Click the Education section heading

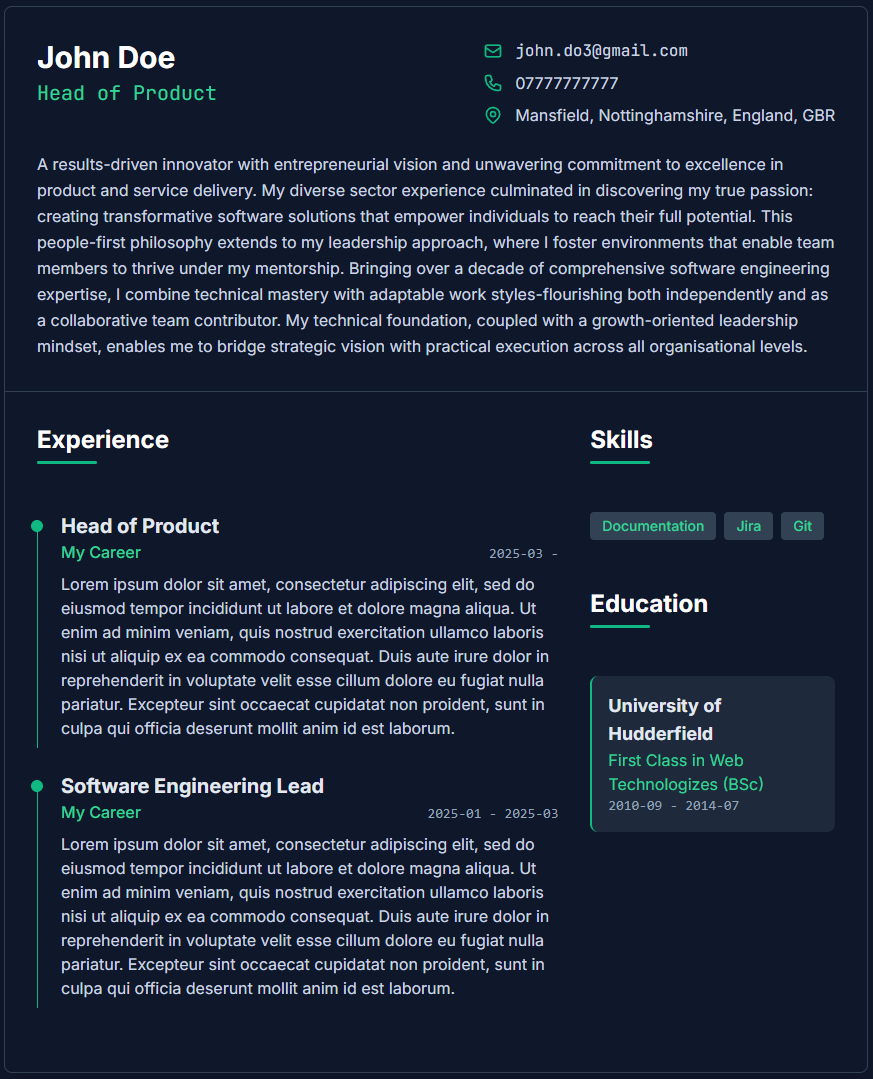coord(649,603)
